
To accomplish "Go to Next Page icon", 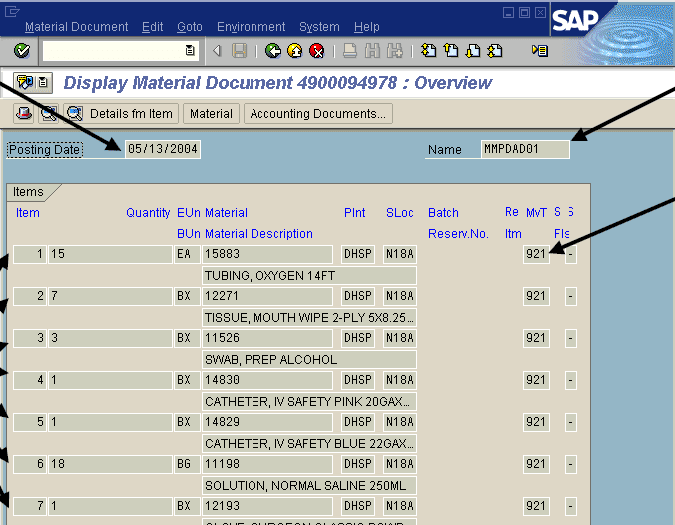I will click(473, 51).
